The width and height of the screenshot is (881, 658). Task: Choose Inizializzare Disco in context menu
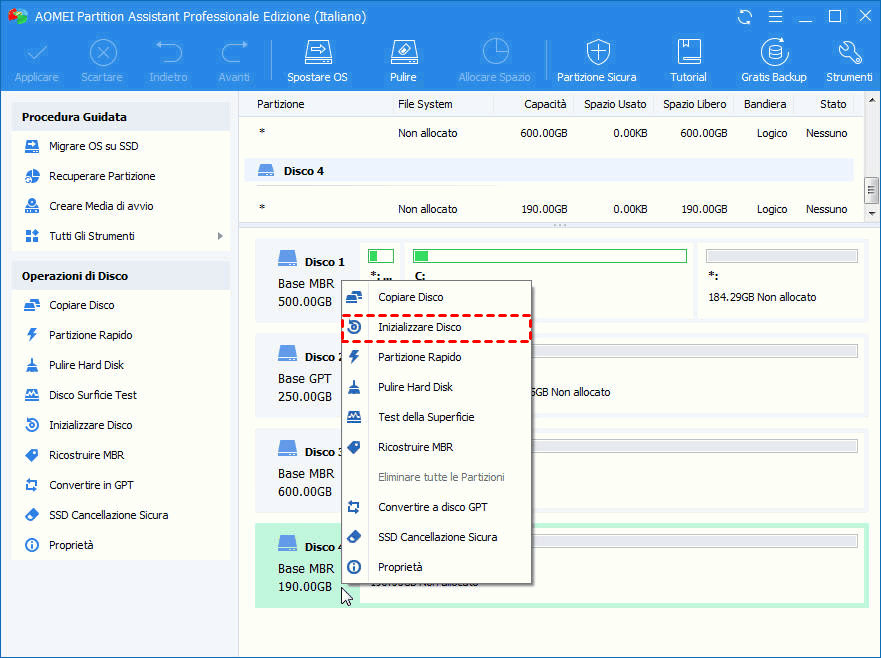(x=419, y=327)
